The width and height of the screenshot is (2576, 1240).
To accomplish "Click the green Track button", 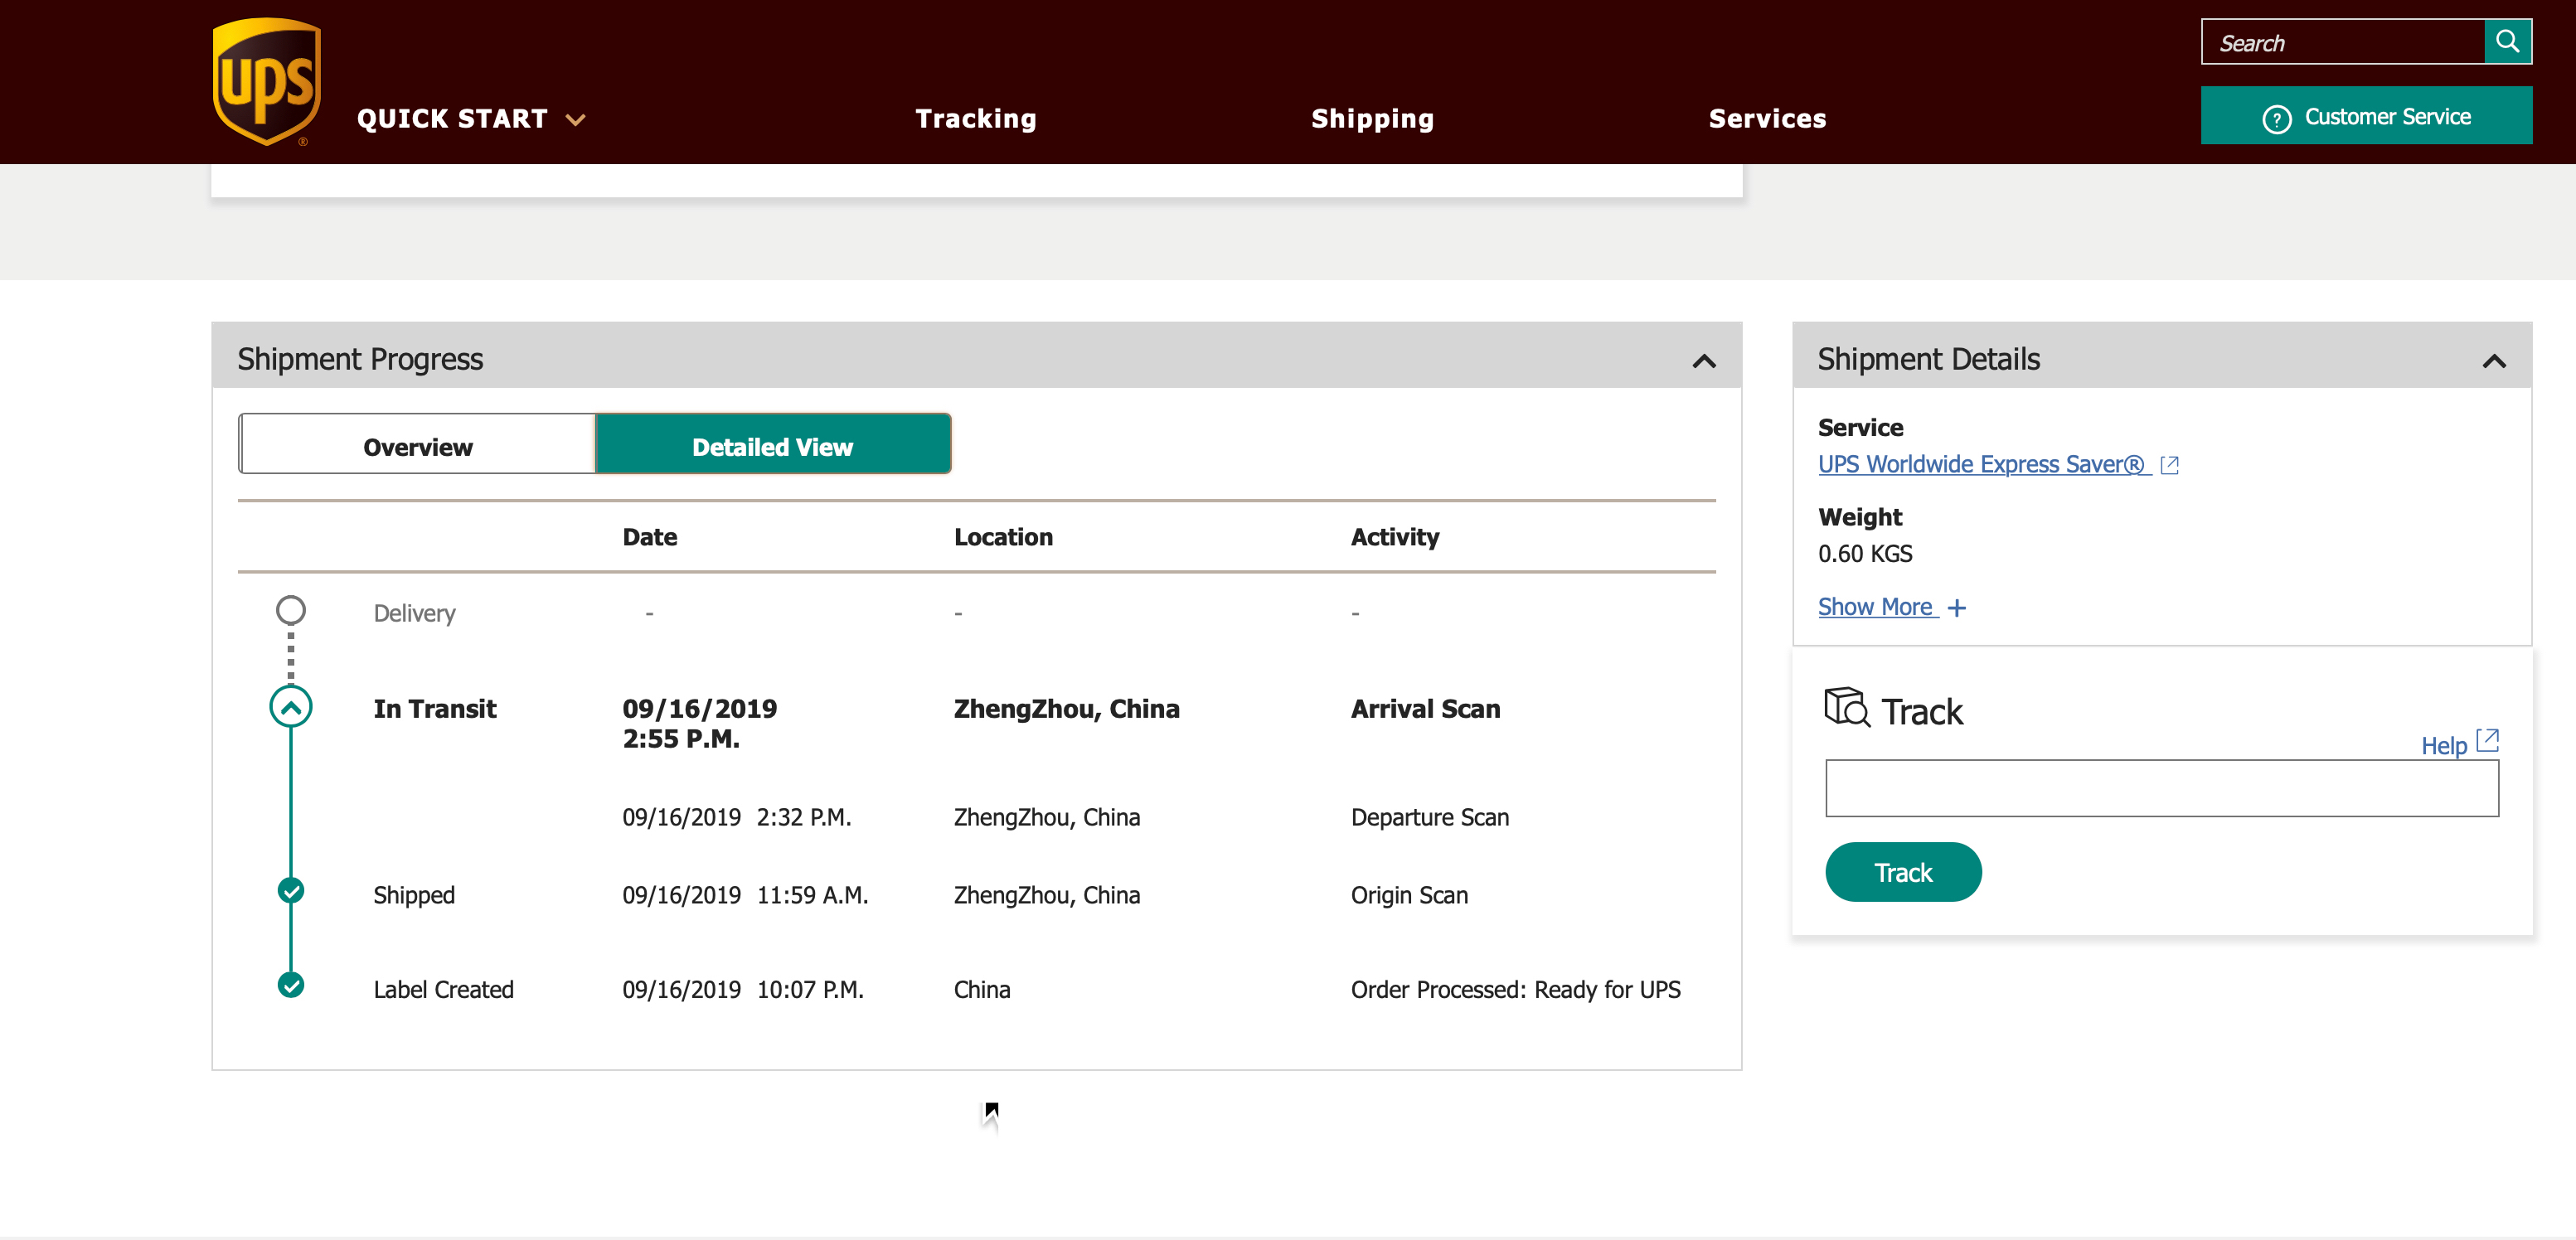I will 1903,872.
